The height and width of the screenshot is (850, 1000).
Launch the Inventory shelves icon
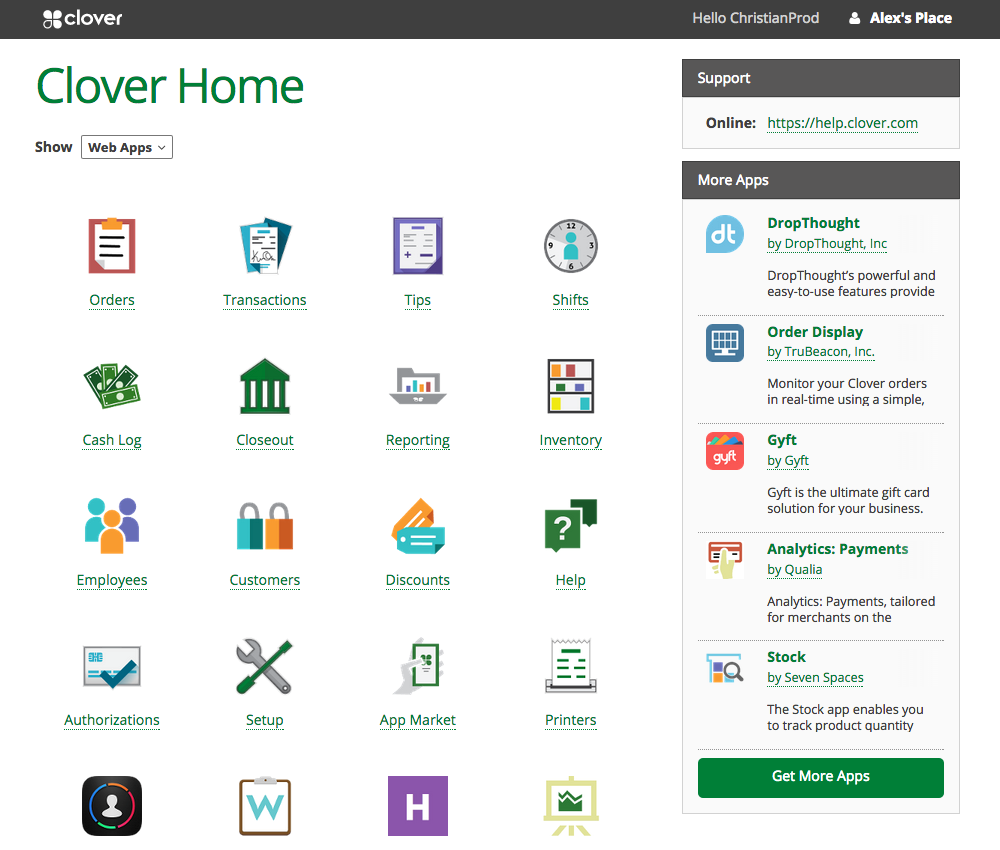click(x=570, y=386)
